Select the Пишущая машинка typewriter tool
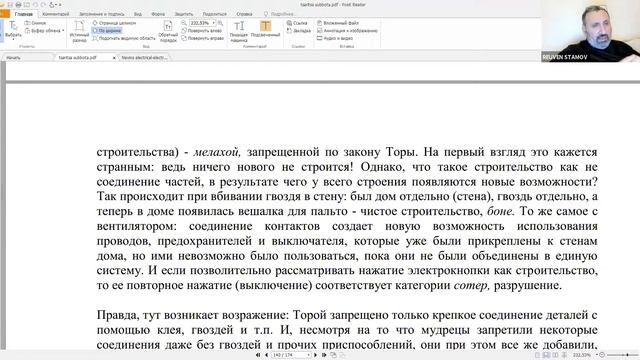Image resolution: width=640 pixels, height=360 pixels. click(239, 31)
